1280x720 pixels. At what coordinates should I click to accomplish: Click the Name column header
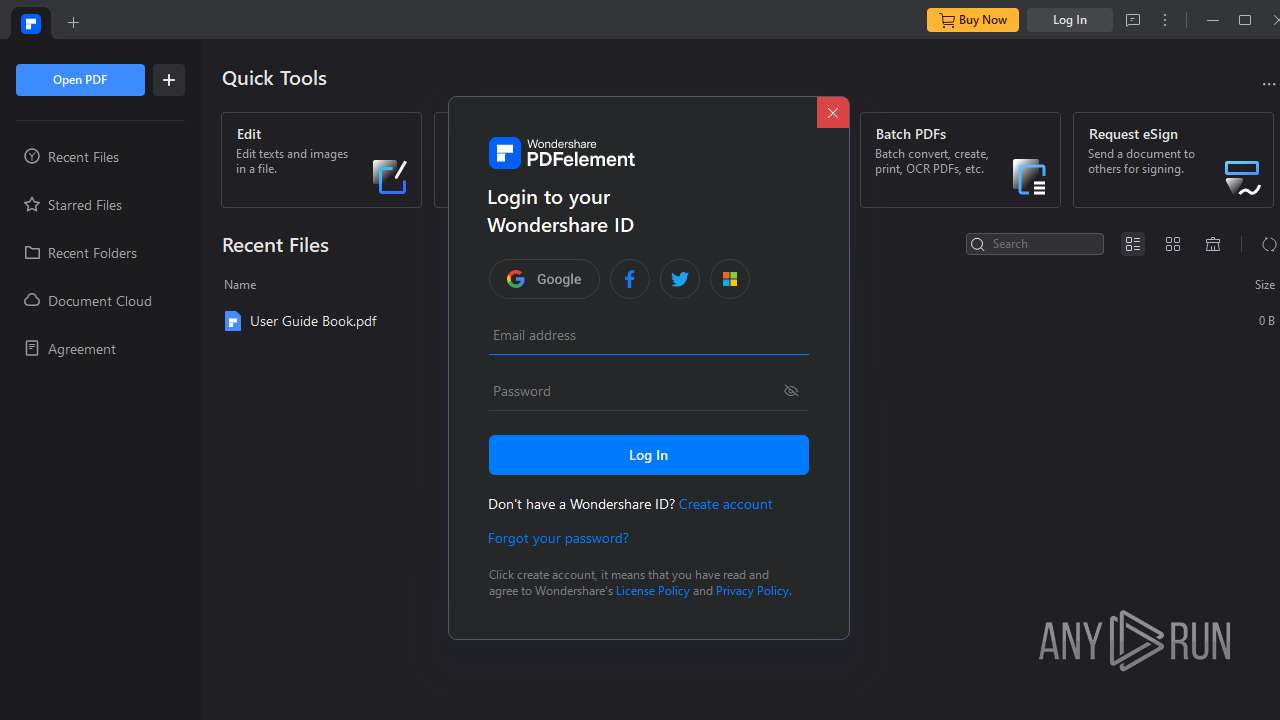pyautogui.click(x=240, y=285)
